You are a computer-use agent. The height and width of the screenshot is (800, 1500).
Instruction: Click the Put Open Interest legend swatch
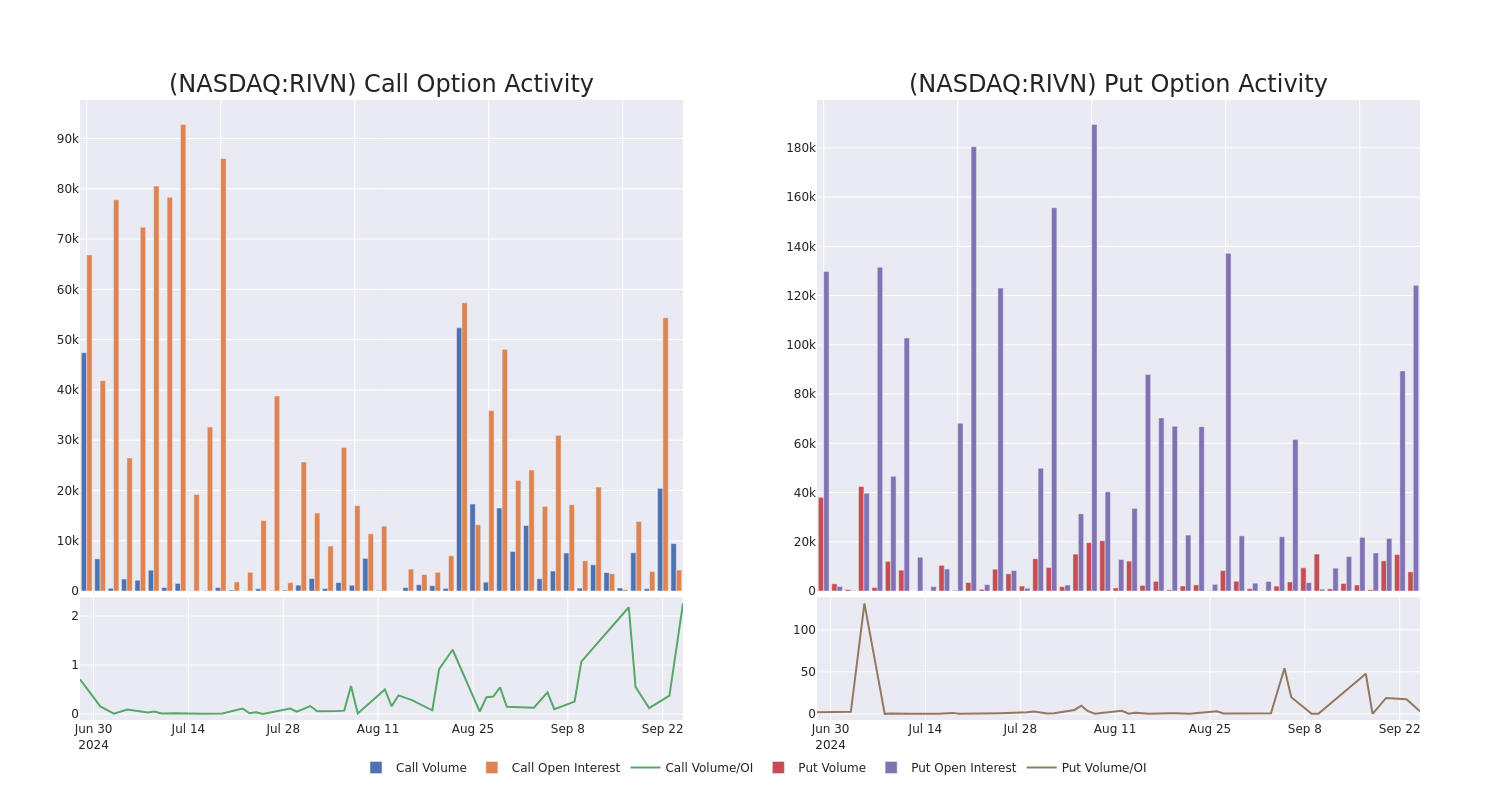891,768
